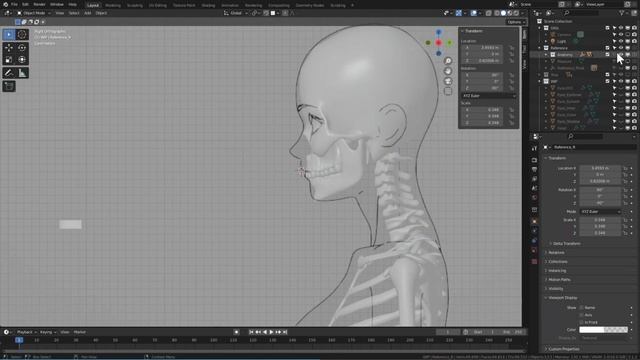The height and width of the screenshot is (360, 640).
Task: Switch to the Layout workspace tab
Action: pyautogui.click(x=93, y=5)
